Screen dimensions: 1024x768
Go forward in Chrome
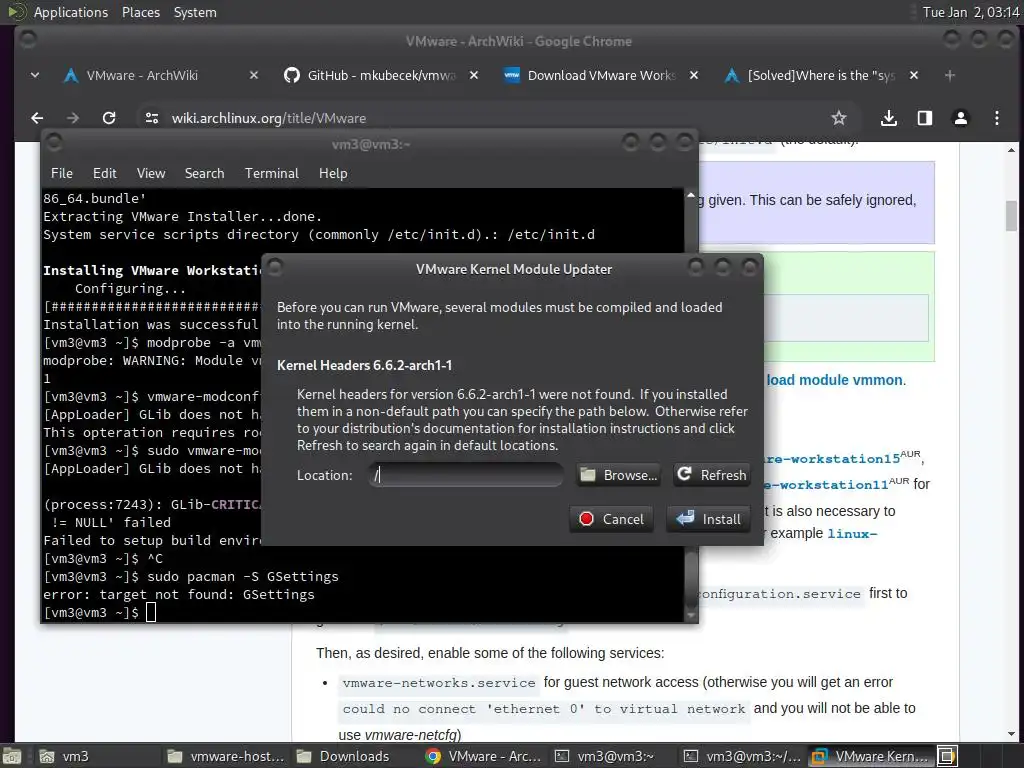click(73, 118)
